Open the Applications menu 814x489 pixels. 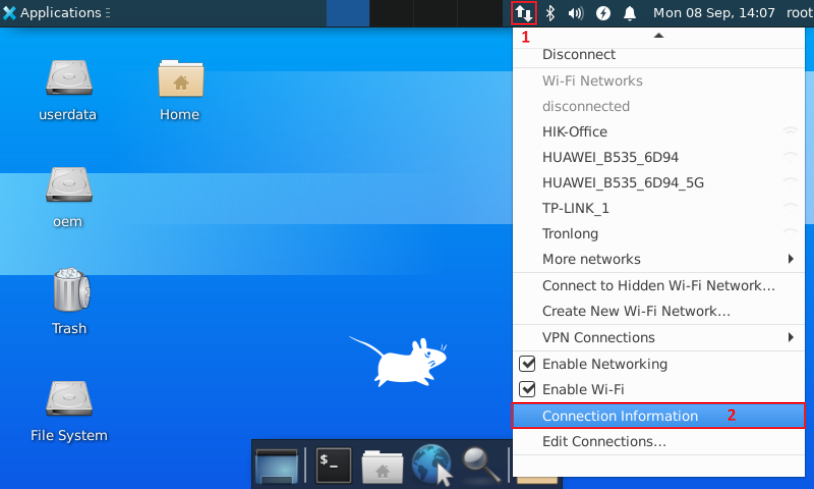pyautogui.click(x=52, y=12)
